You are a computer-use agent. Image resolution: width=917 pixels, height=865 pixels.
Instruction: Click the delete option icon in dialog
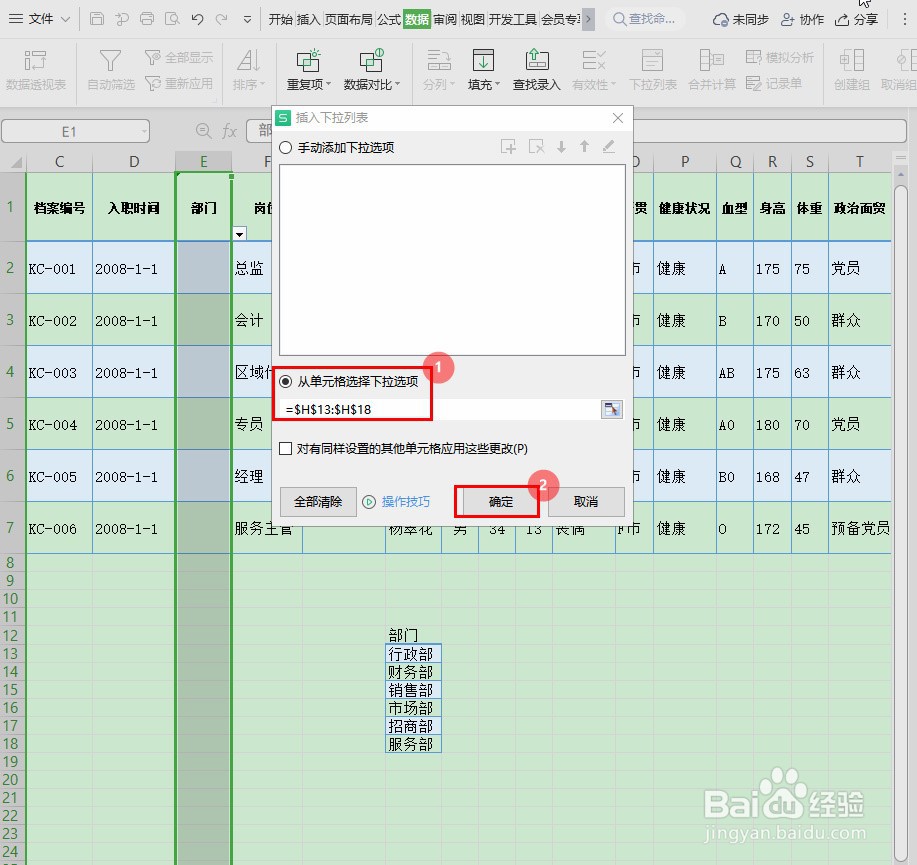point(536,147)
